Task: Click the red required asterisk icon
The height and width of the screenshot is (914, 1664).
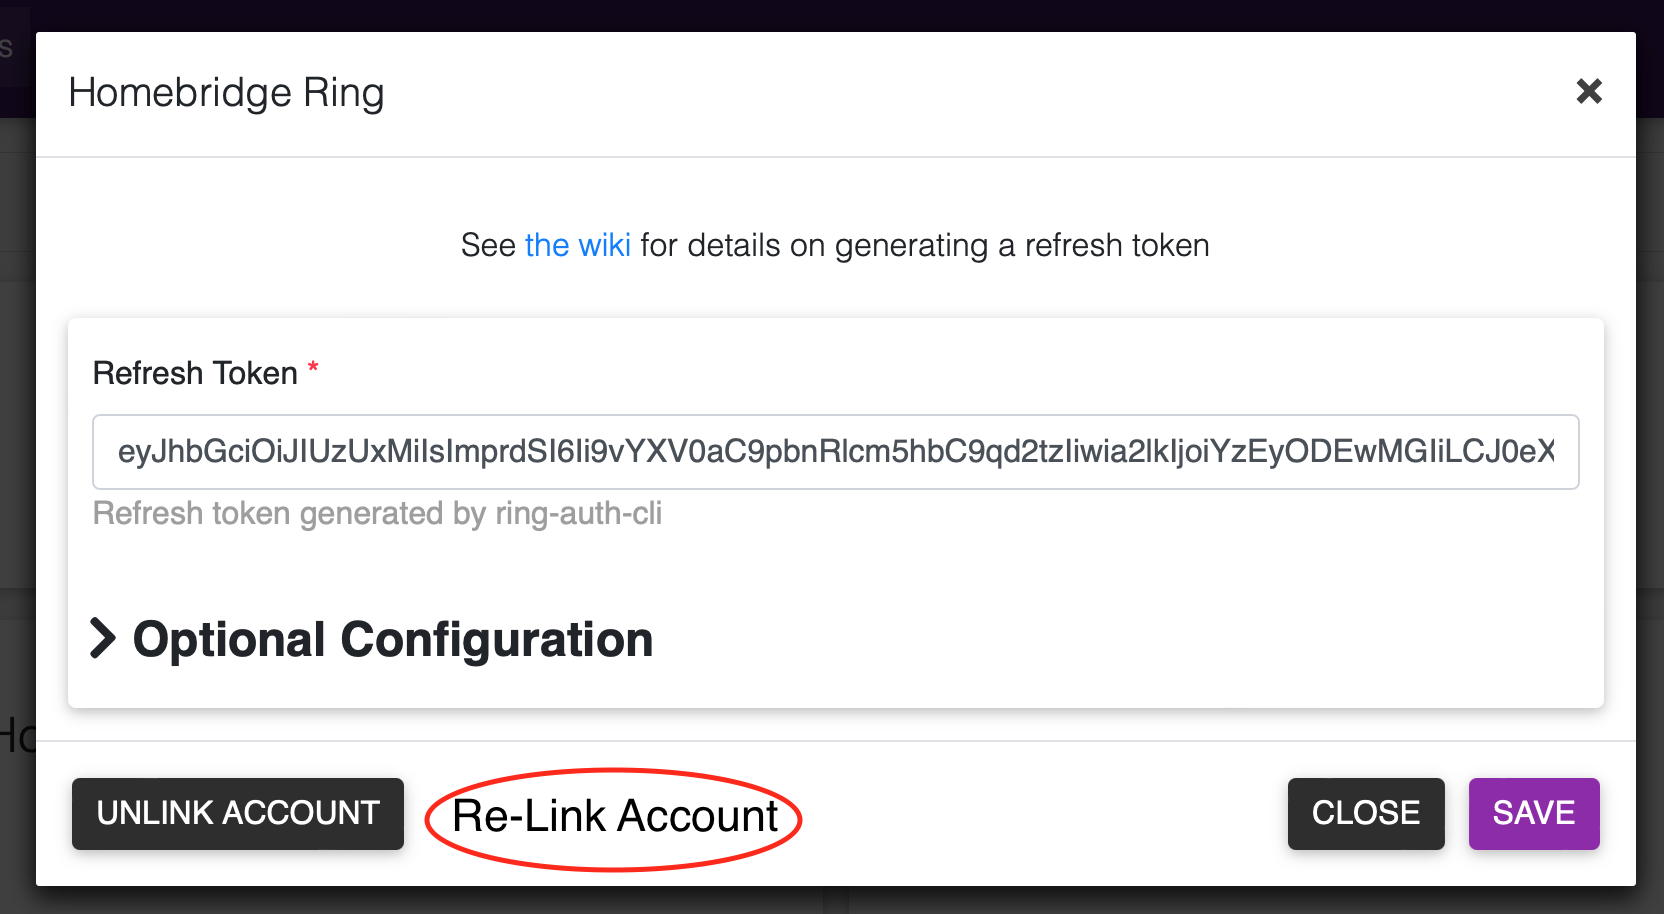Action: [x=312, y=369]
